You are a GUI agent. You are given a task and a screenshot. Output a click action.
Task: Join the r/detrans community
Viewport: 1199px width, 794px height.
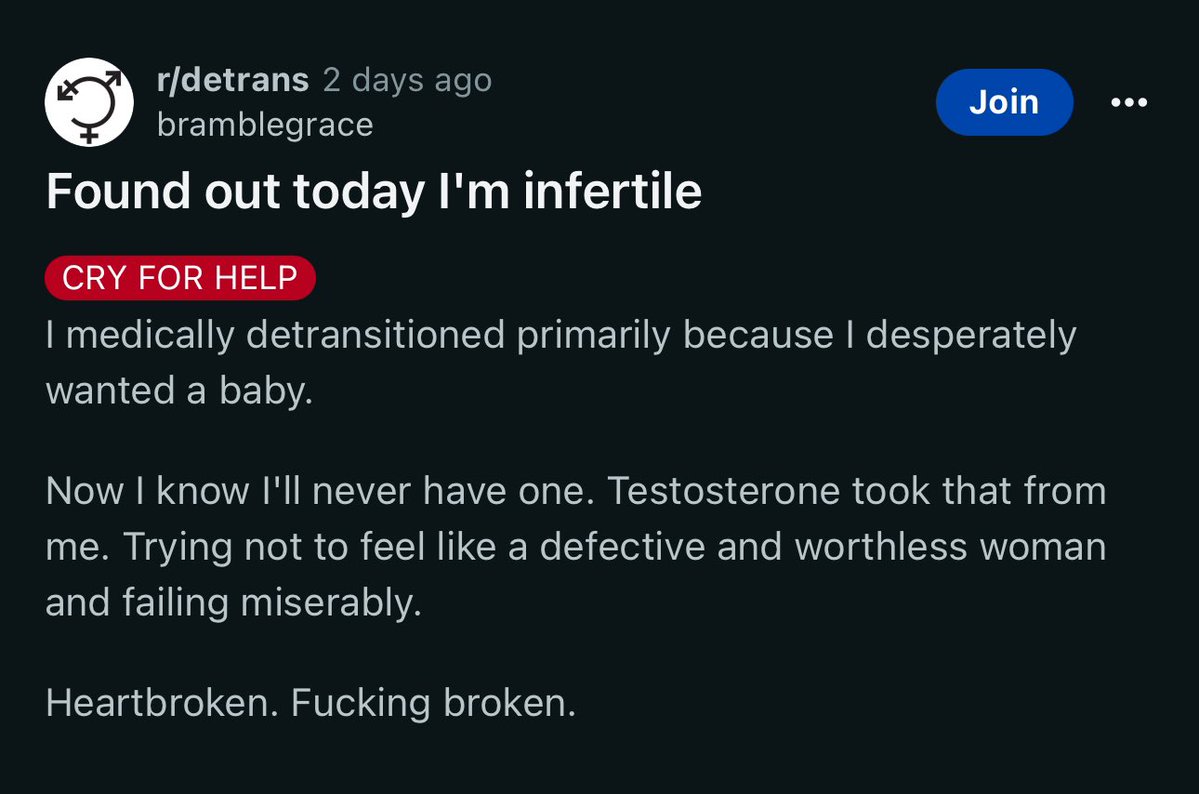tap(1003, 102)
